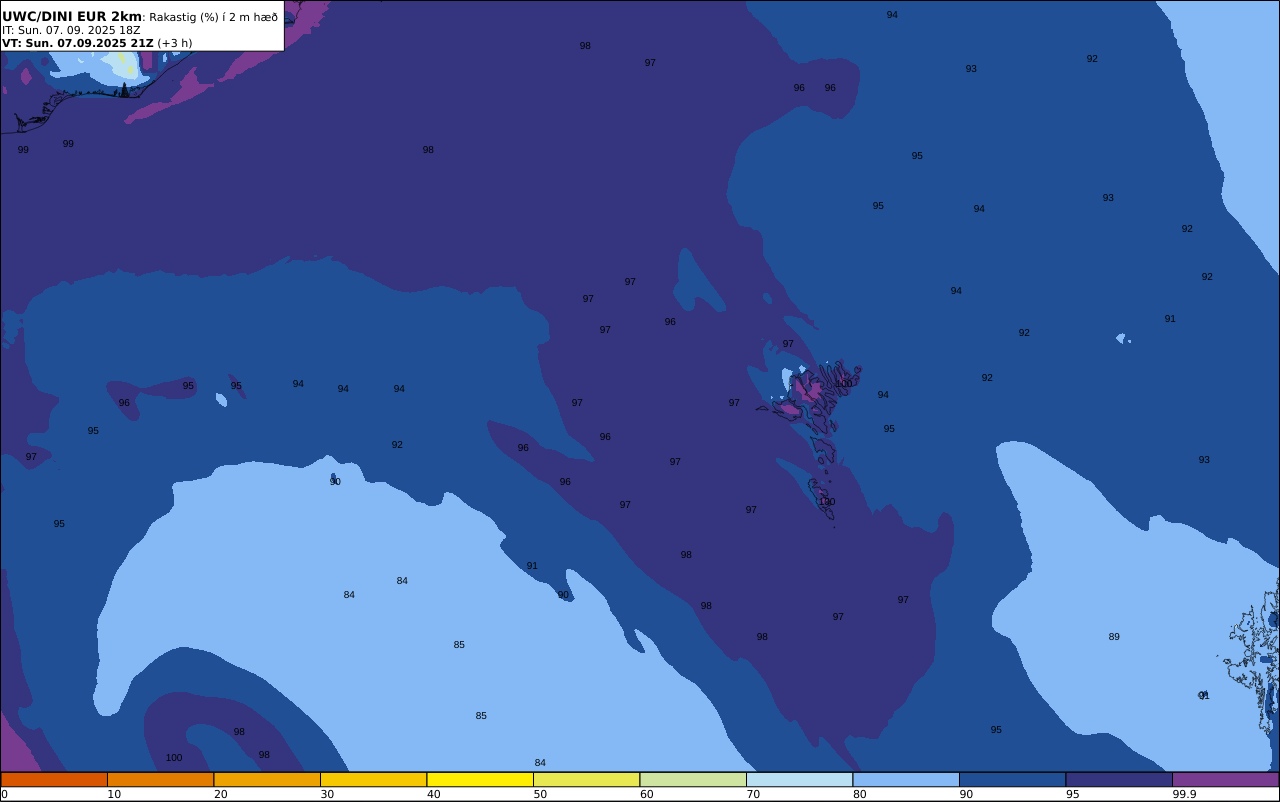Click the Rakastig (%) í 2 m hæð label
This screenshot has height=802, width=1280.
213,17
